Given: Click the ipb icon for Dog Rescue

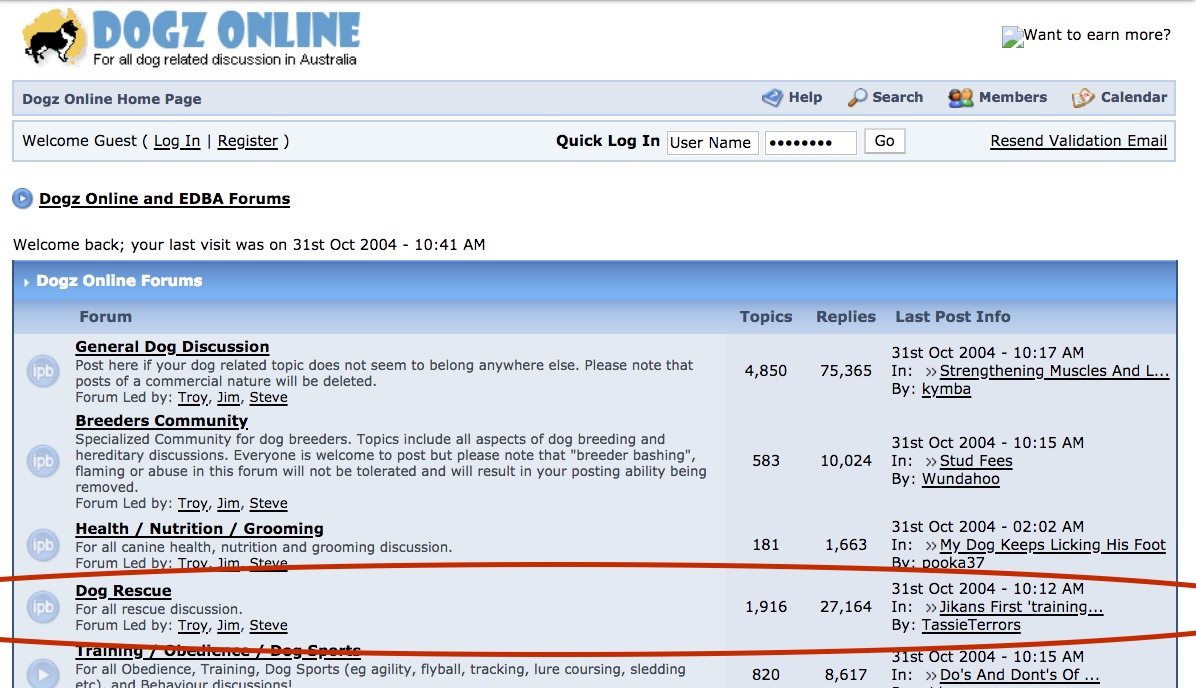Looking at the screenshot, I should click(43, 607).
